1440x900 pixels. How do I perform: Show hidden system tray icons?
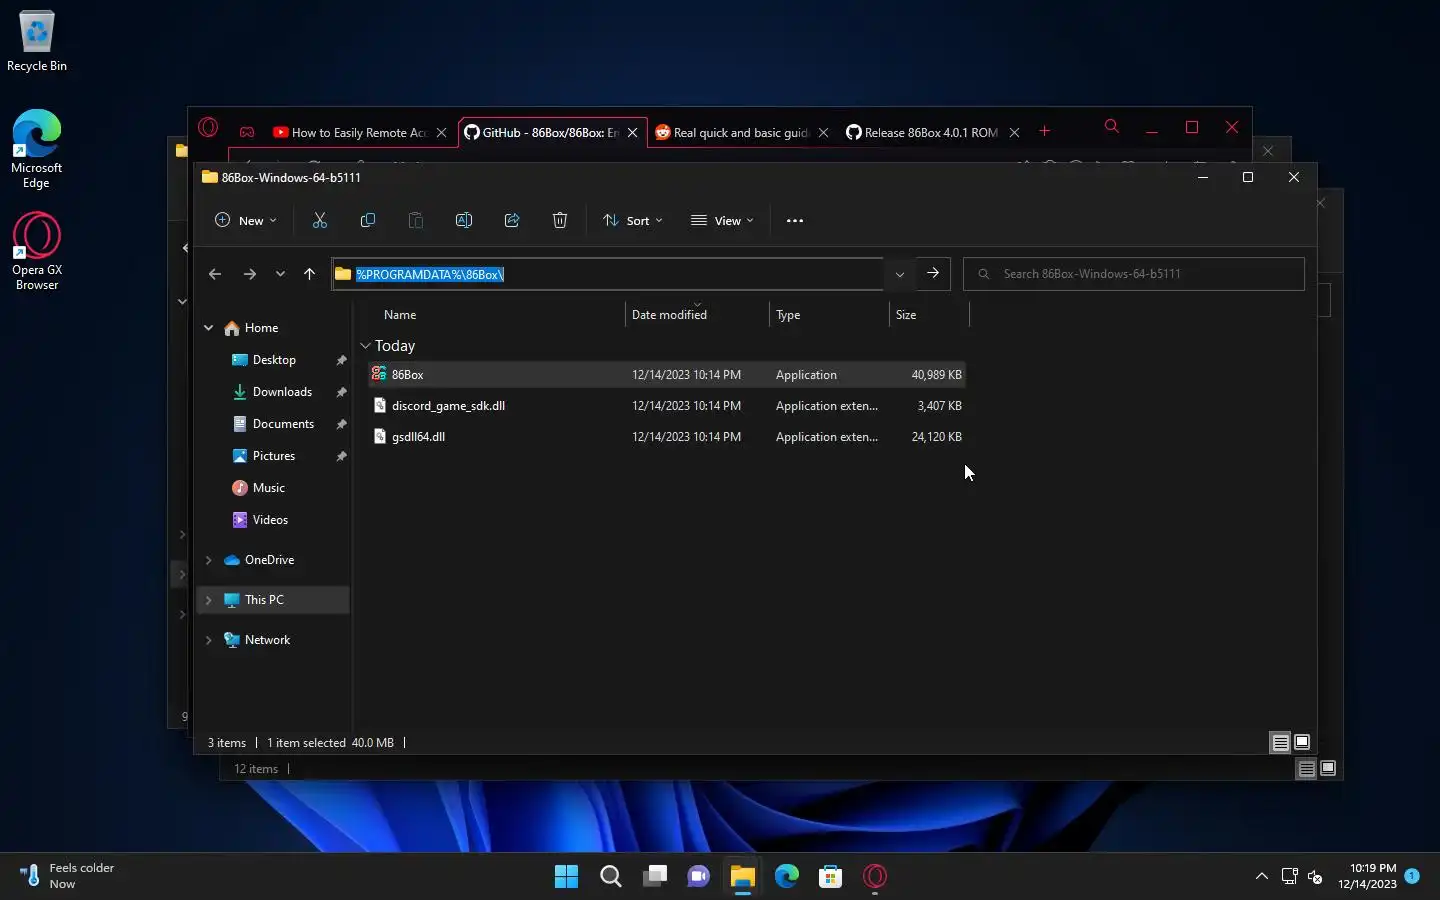(1262, 876)
